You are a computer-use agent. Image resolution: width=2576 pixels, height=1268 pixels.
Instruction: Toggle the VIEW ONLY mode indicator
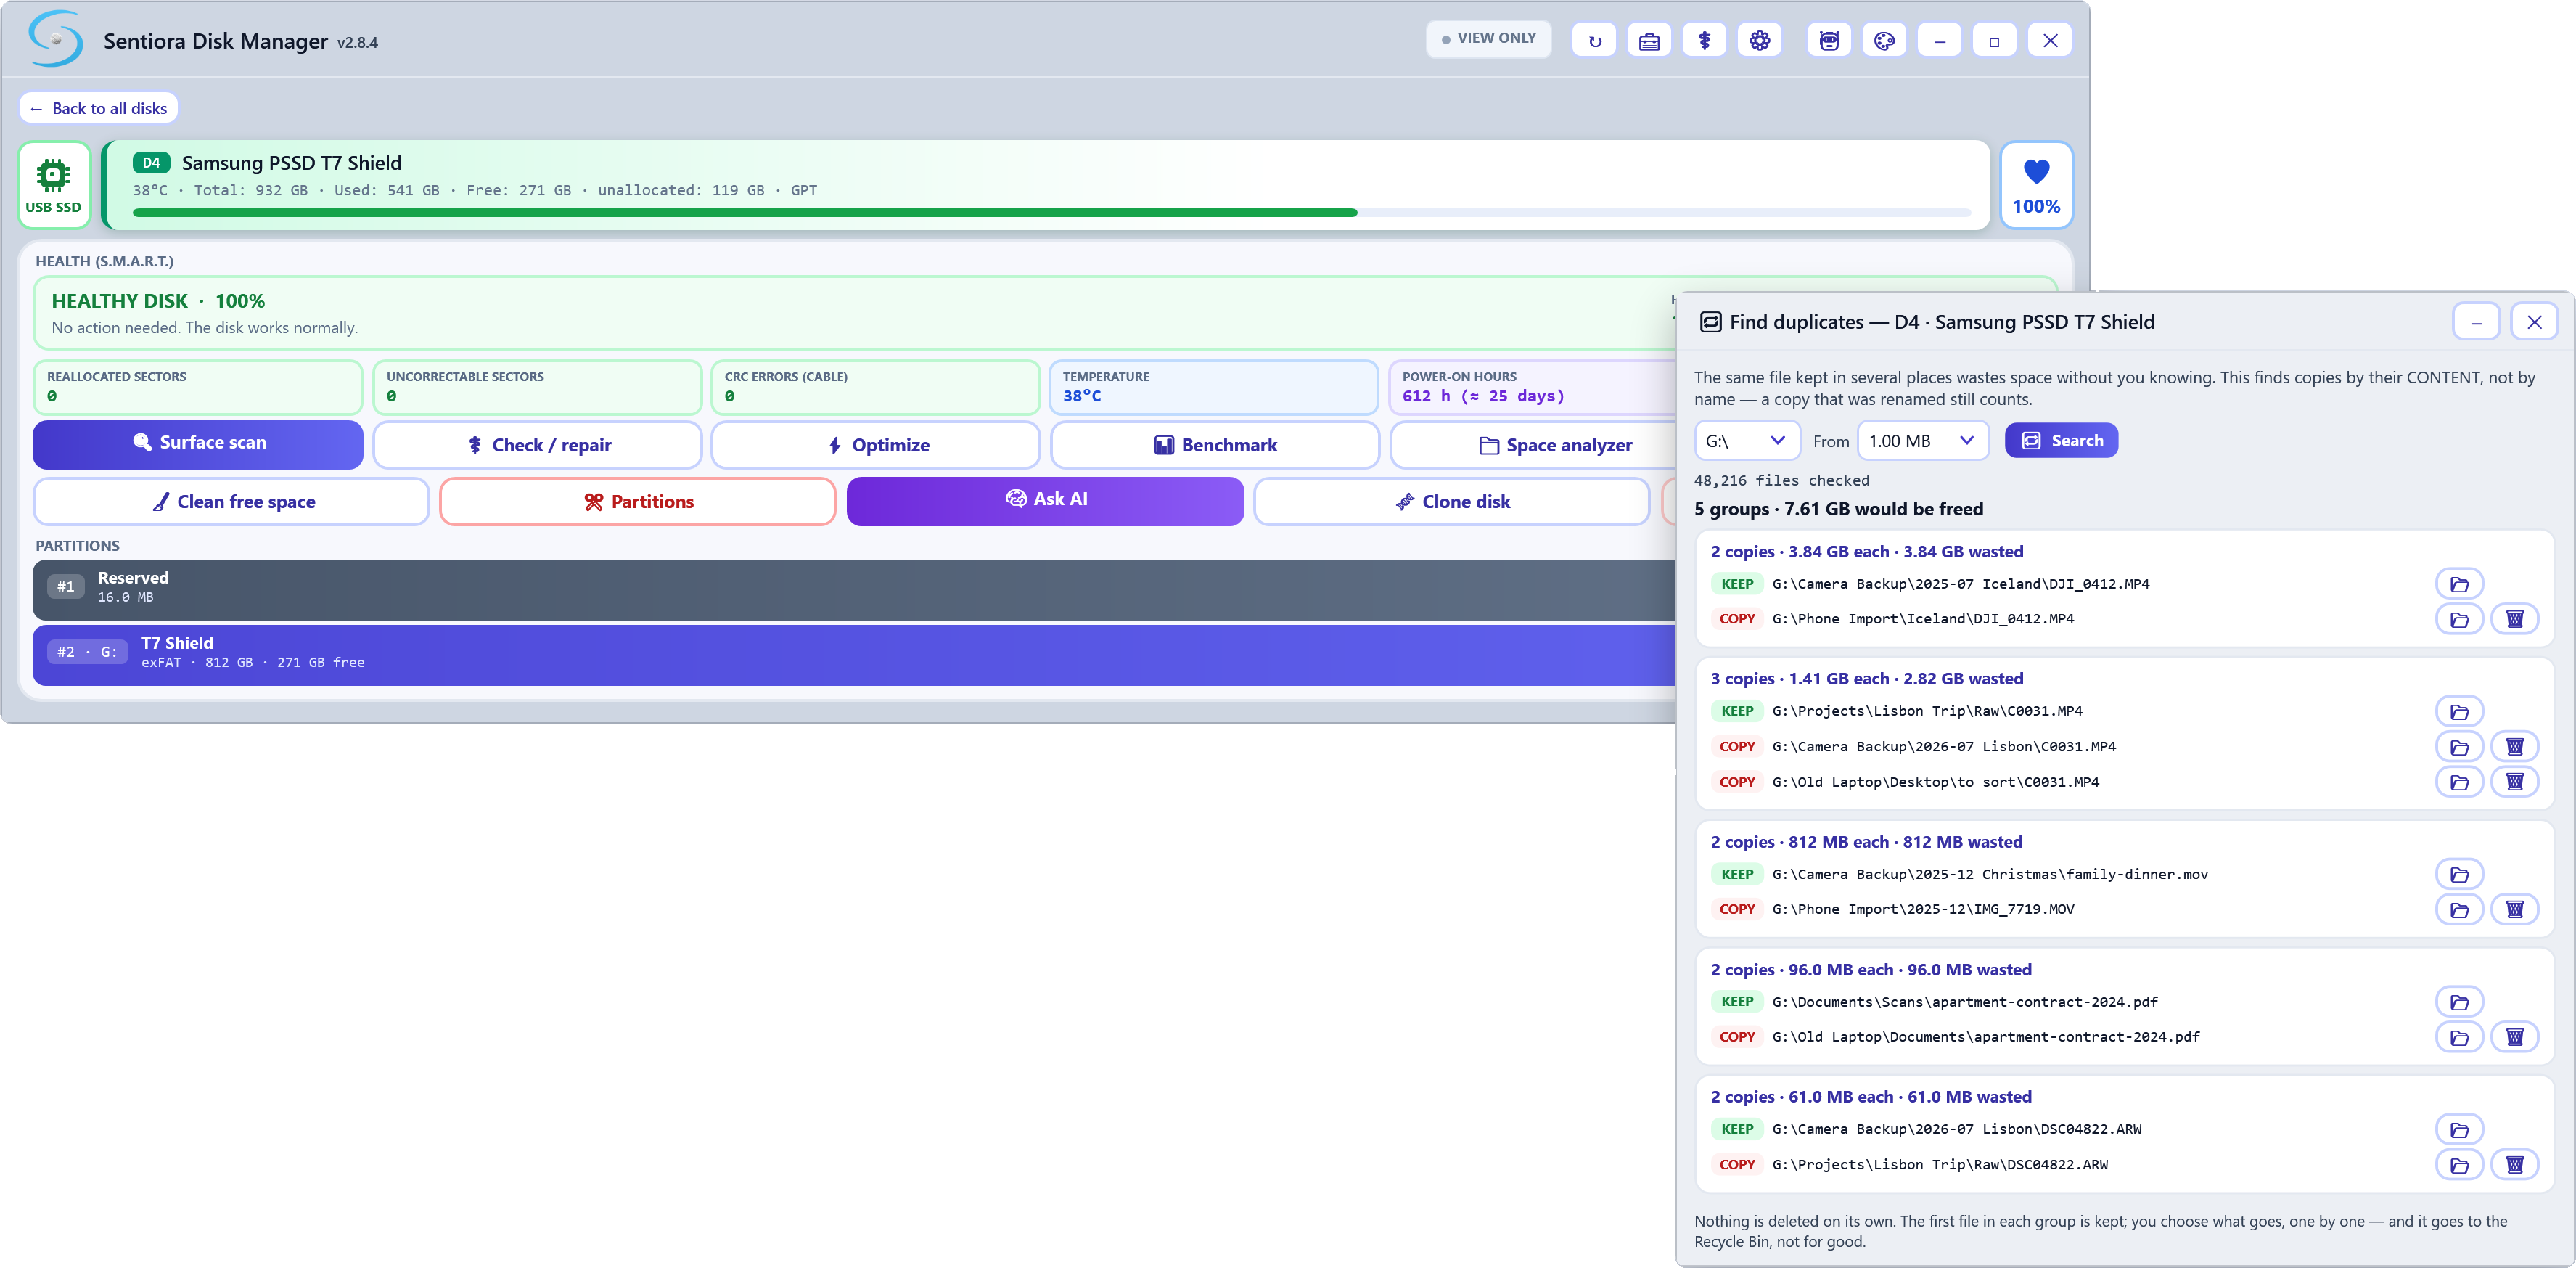coord(1488,39)
